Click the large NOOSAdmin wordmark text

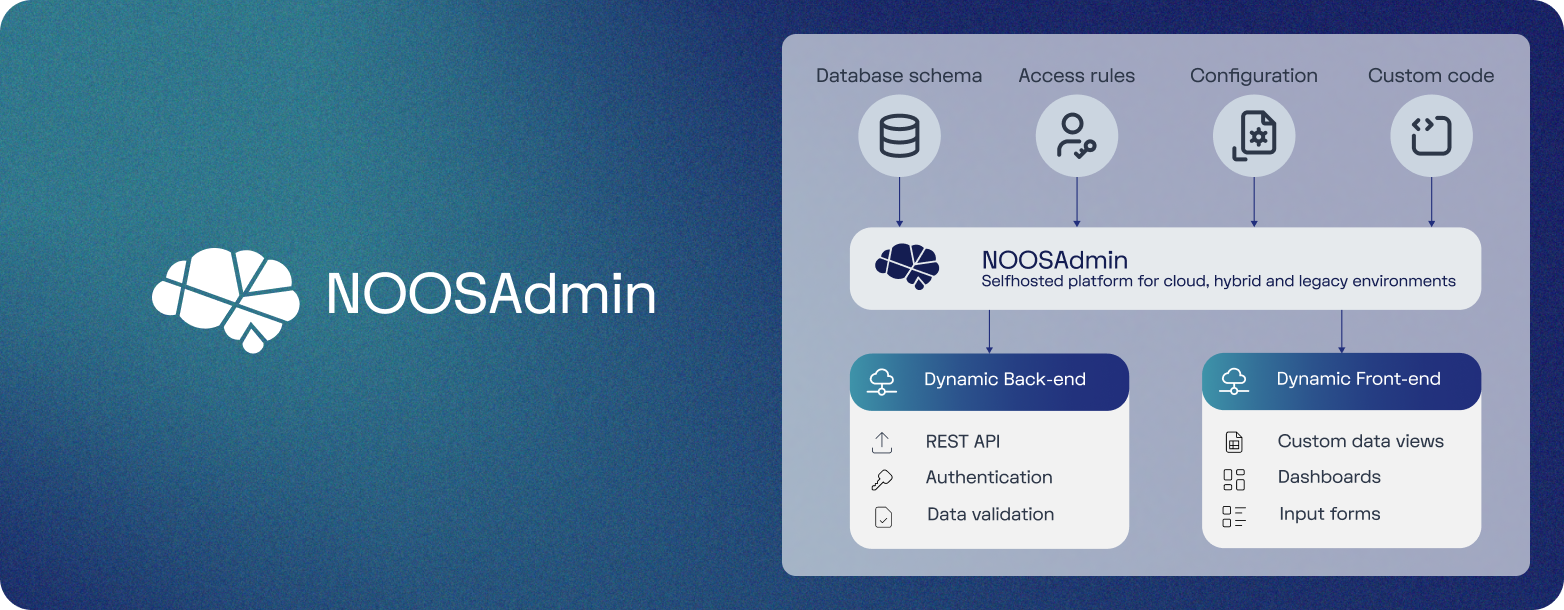[x=491, y=295]
